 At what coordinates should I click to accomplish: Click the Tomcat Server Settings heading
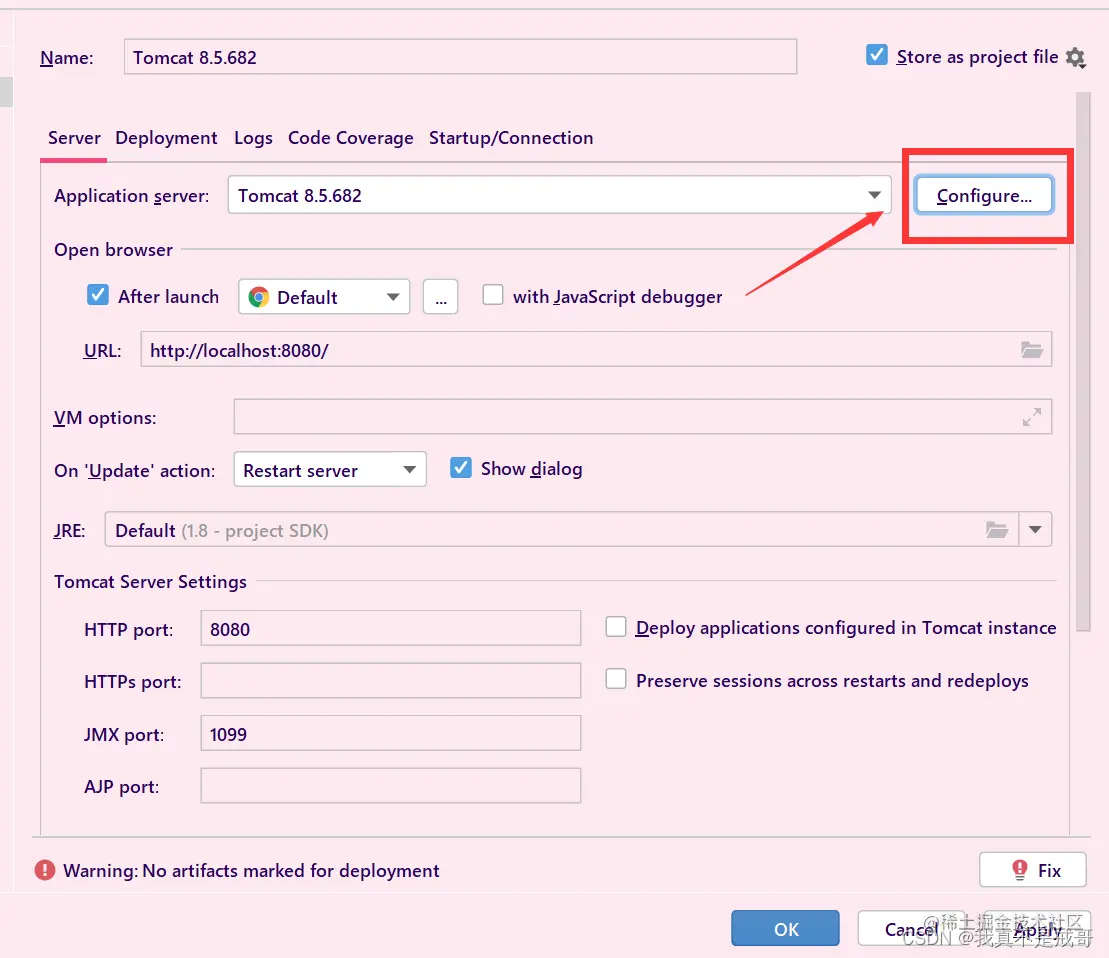click(150, 581)
